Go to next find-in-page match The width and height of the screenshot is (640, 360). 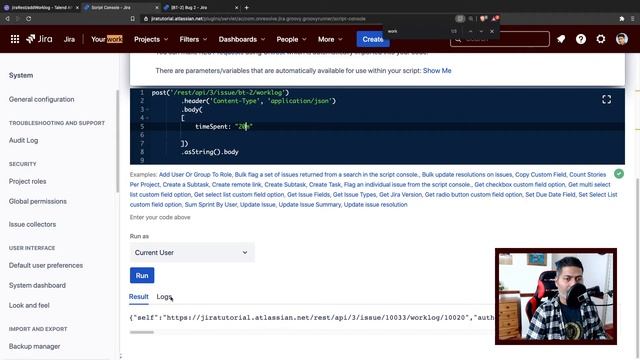coord(481,31)
